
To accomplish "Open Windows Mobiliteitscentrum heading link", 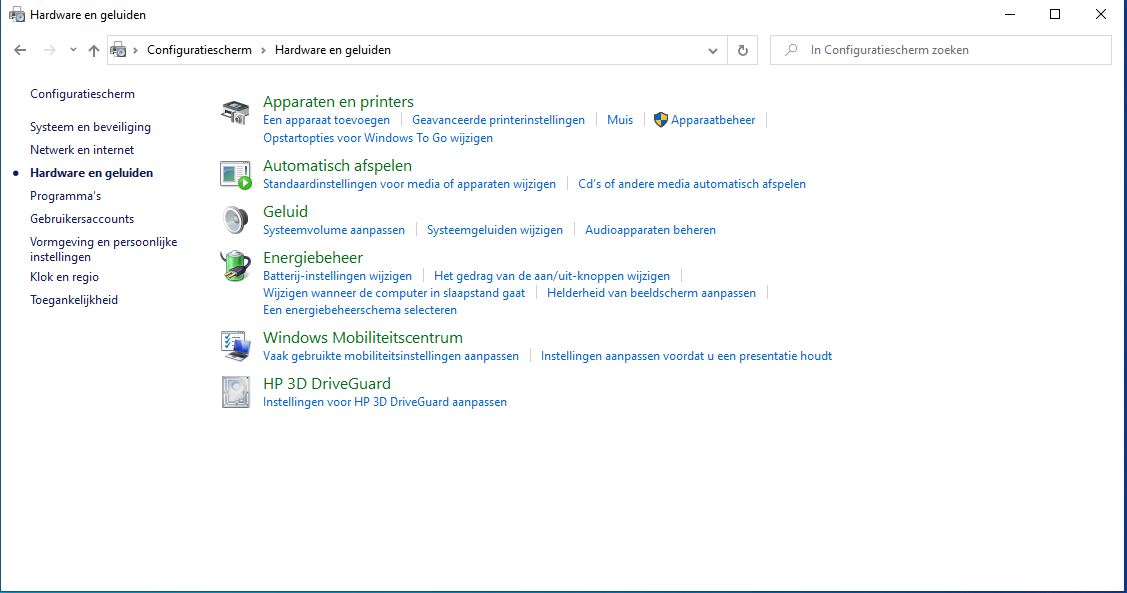I will coord(363,338).
